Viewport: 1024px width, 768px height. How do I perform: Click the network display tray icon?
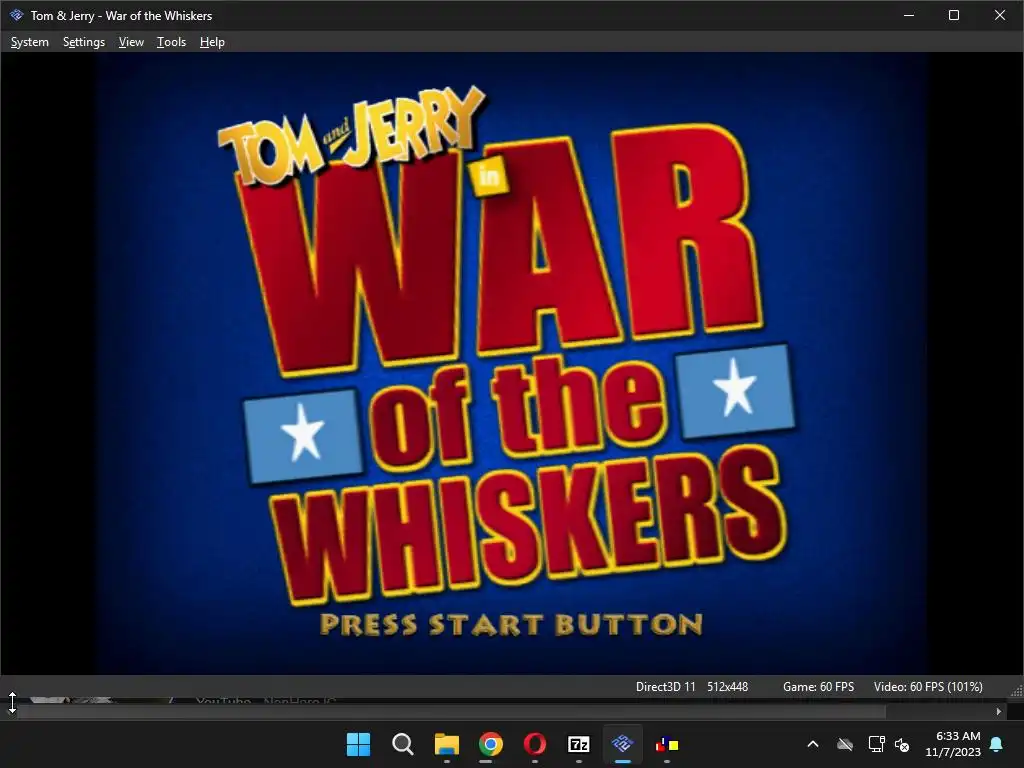[x=876, y=744]
